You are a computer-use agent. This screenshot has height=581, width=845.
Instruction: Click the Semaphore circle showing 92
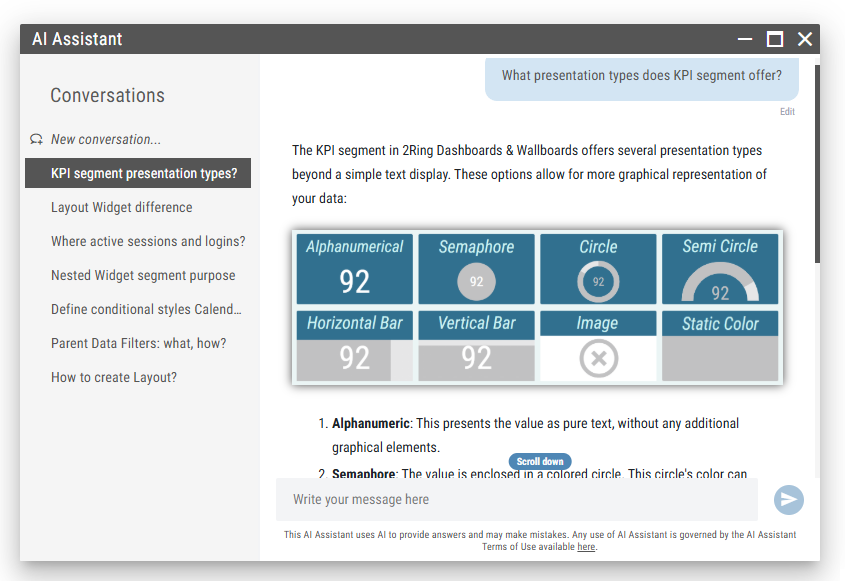(476, 282)
